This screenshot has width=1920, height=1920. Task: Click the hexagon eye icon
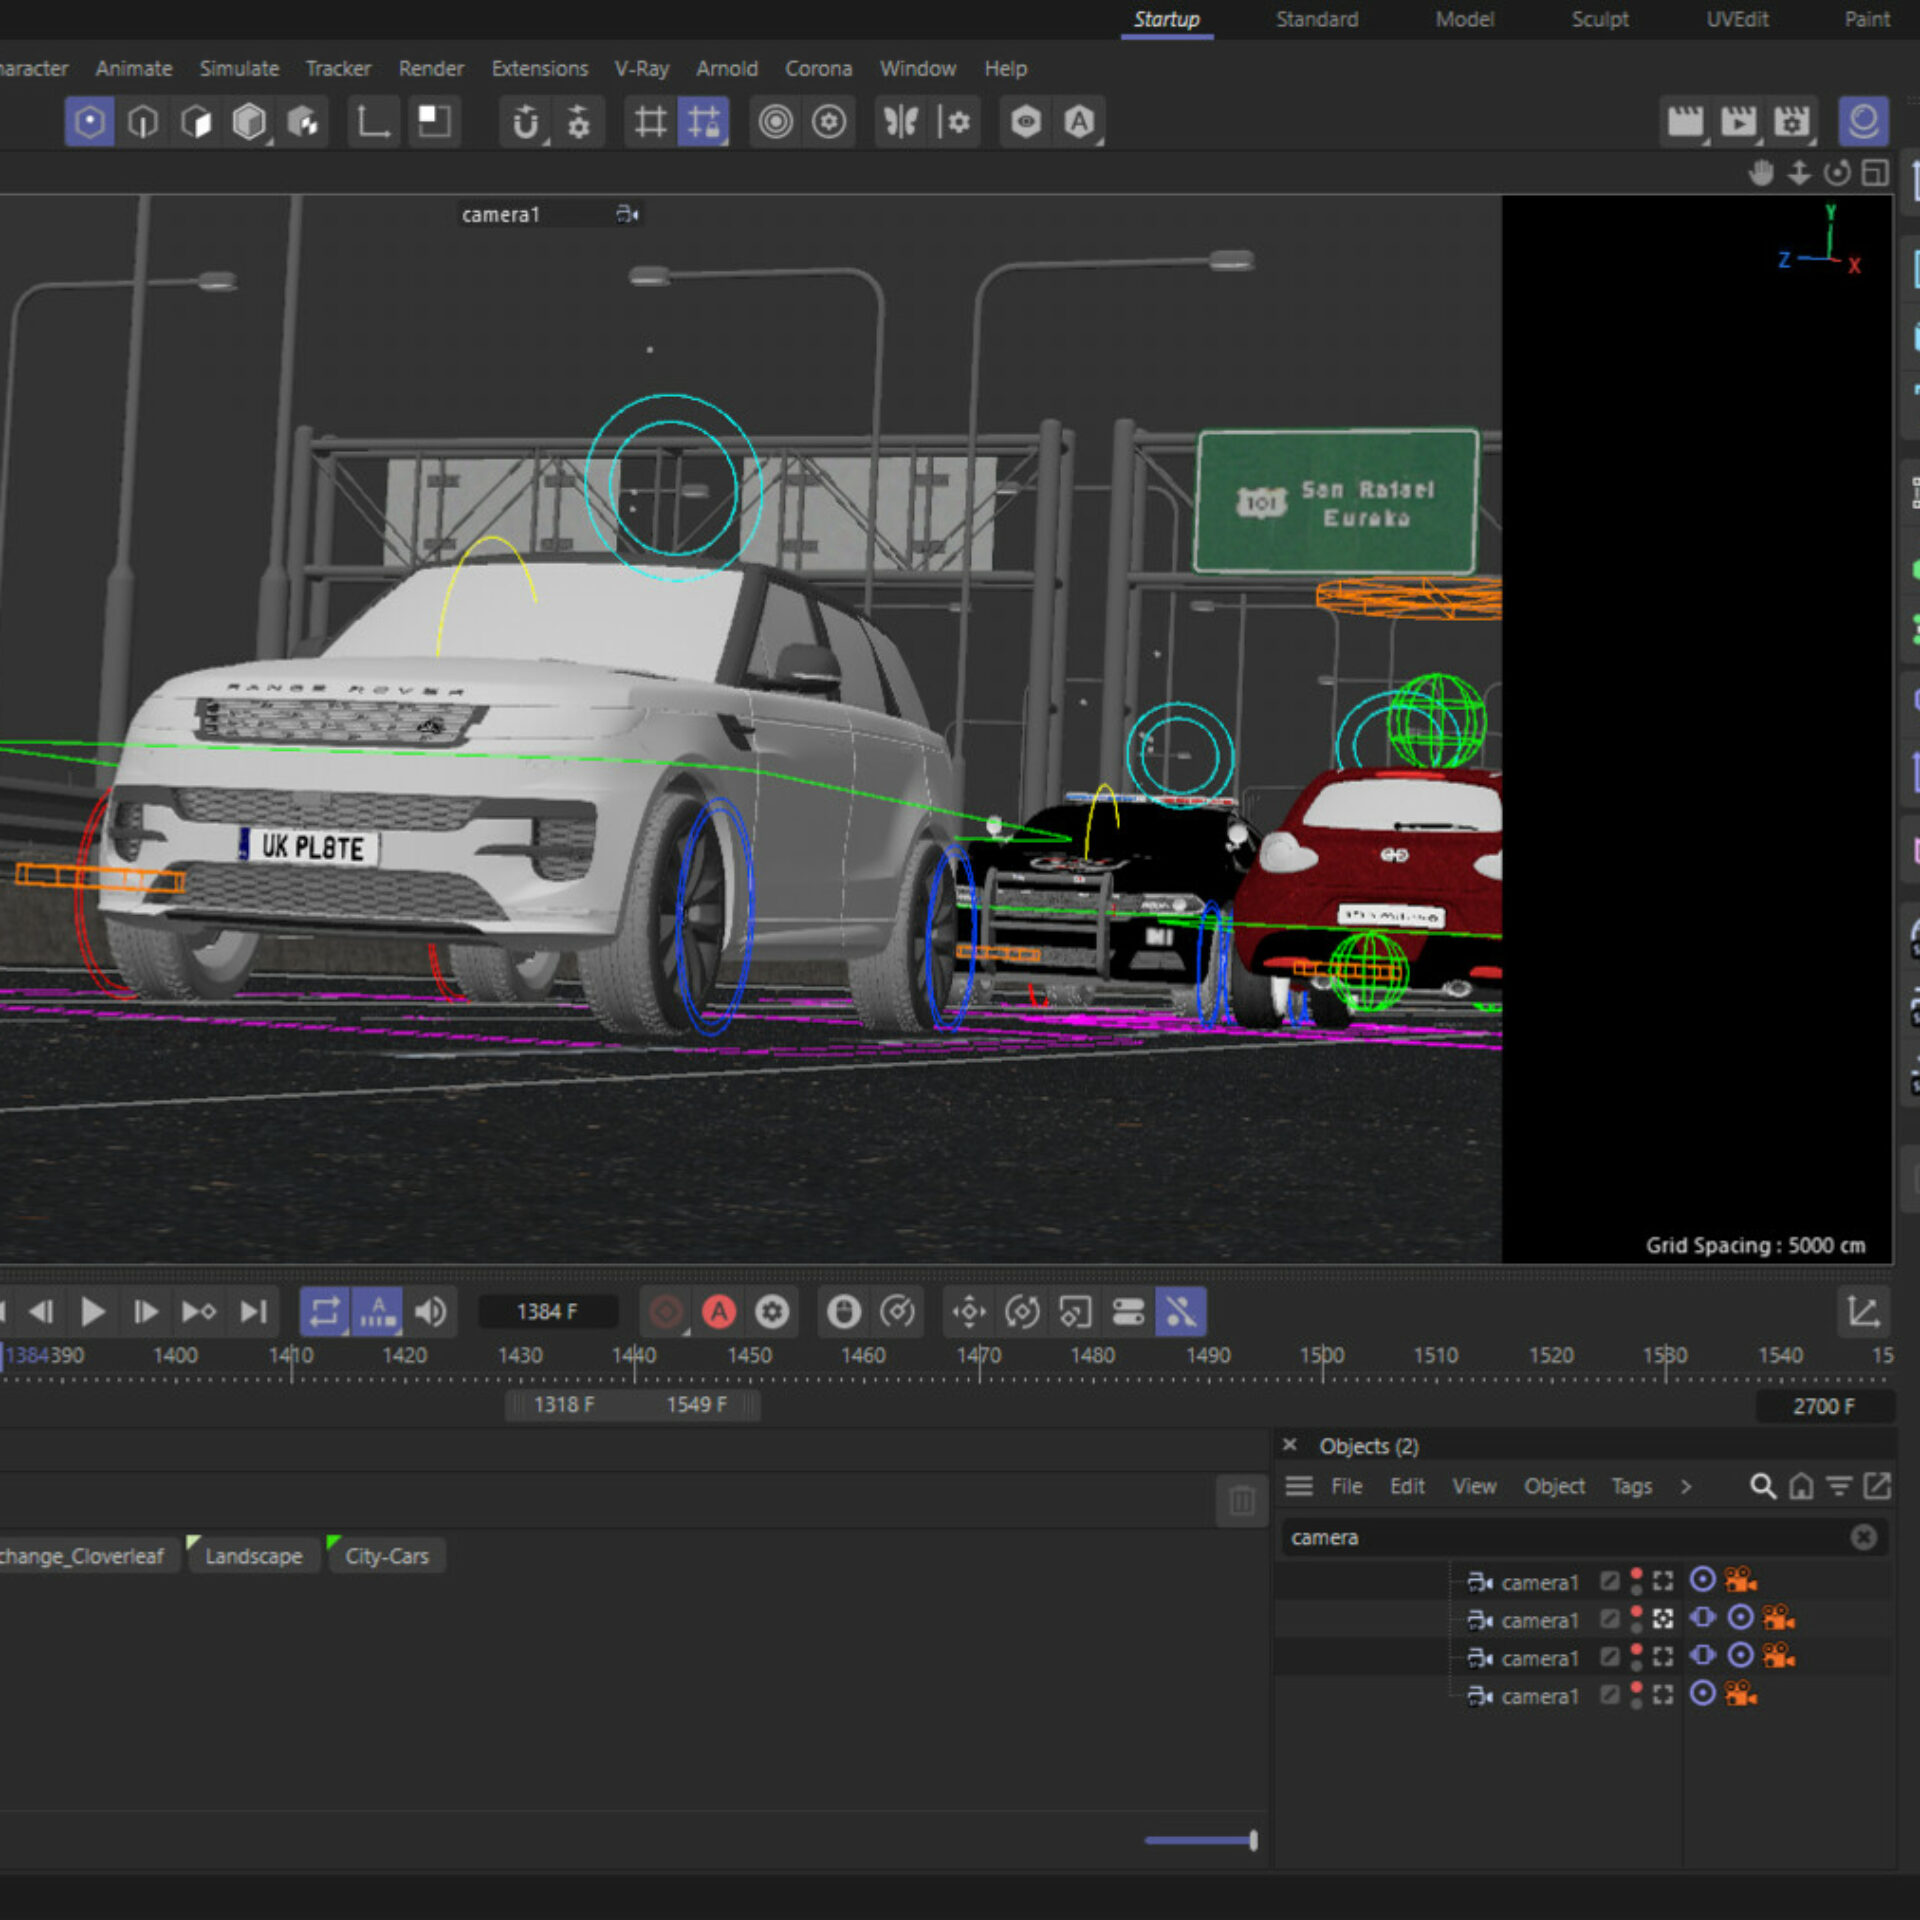[x=1026, y=122]
